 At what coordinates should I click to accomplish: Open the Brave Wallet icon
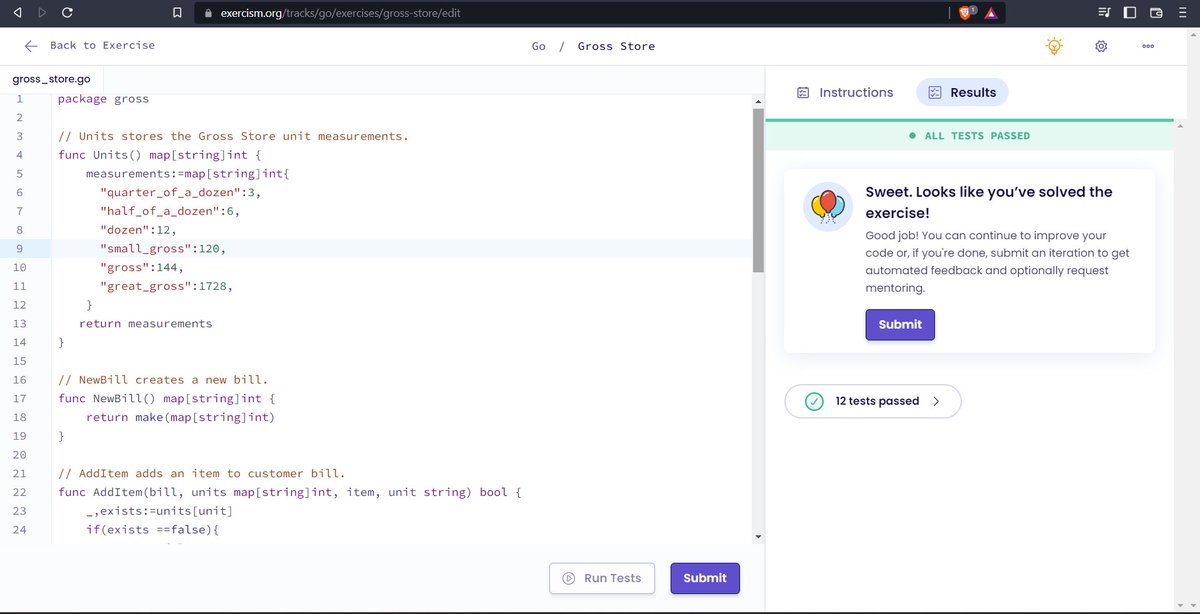coord(1156,13)
